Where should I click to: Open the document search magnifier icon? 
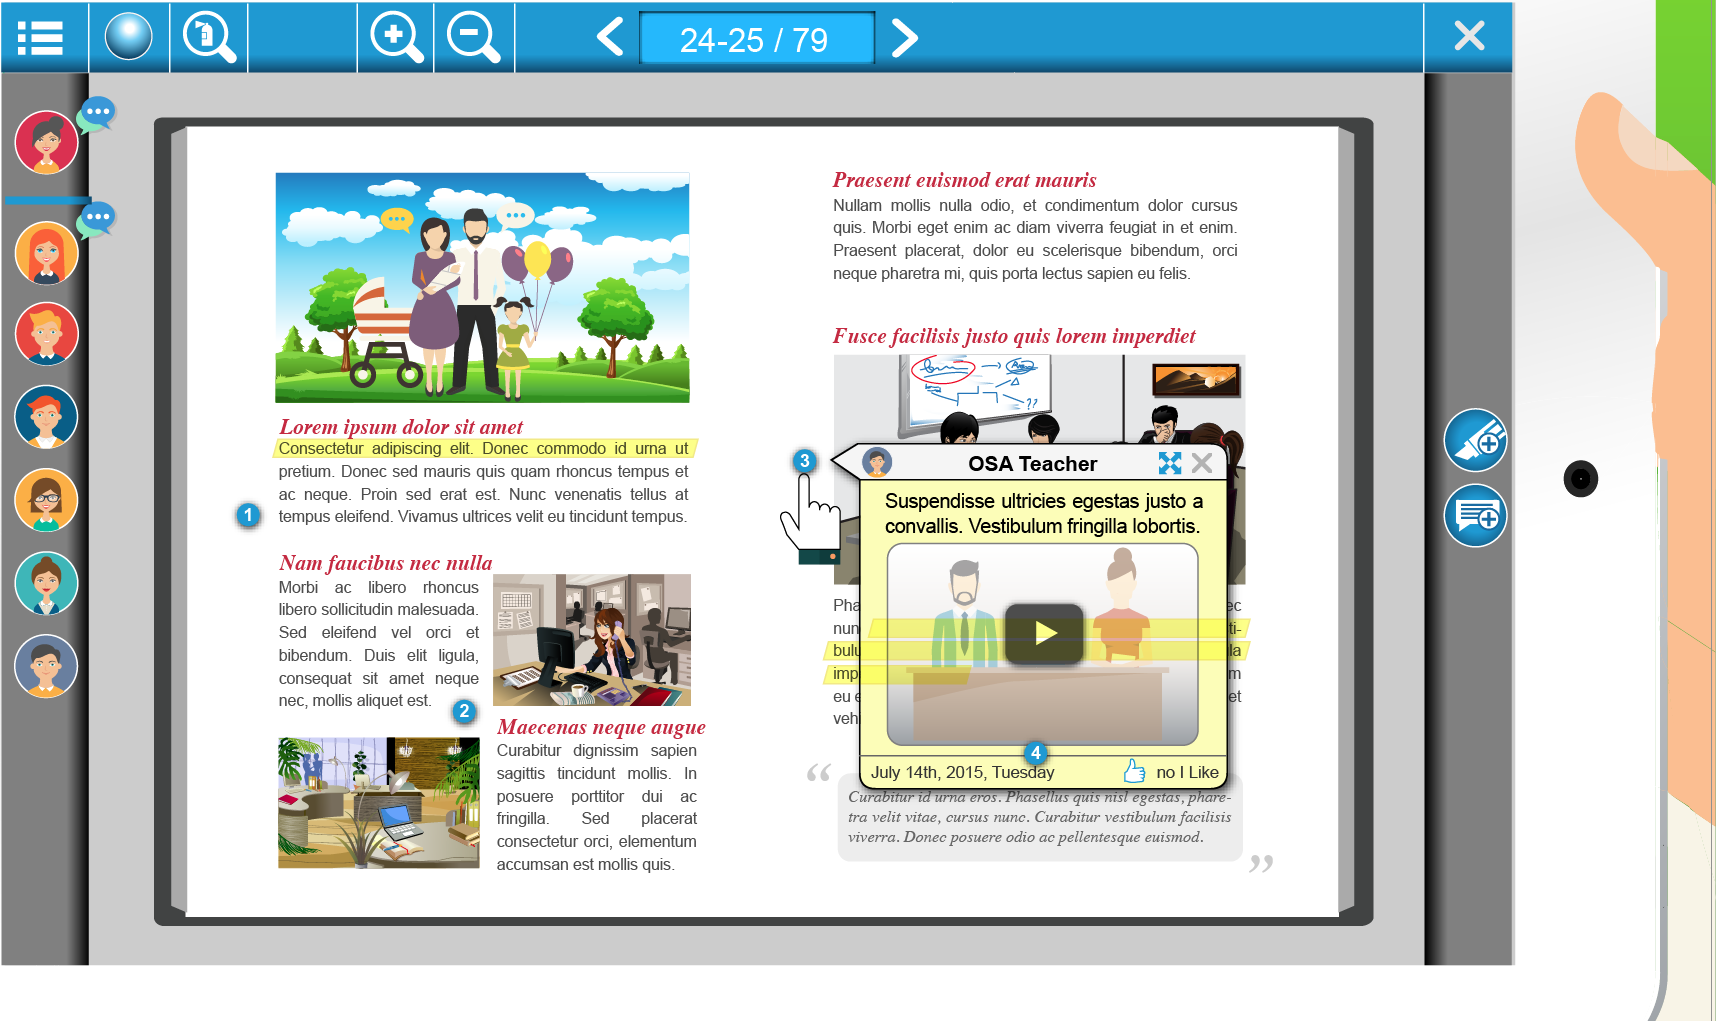point(208,38)
